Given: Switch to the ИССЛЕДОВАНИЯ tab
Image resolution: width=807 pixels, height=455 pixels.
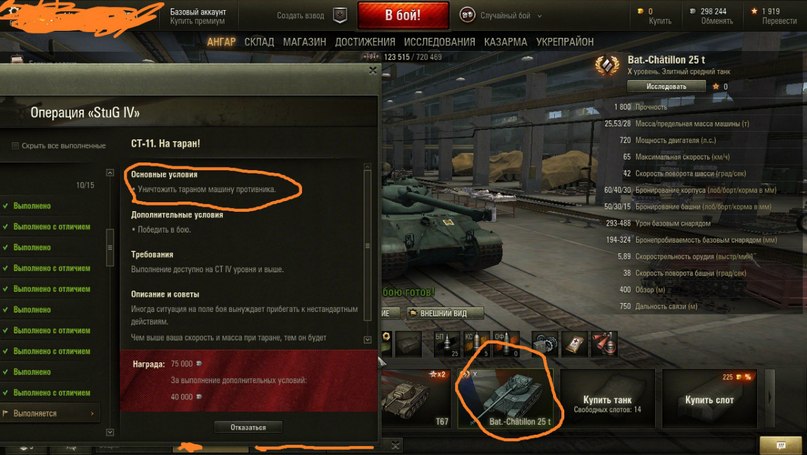Looking at the screenshot, I should coord(440,42).
